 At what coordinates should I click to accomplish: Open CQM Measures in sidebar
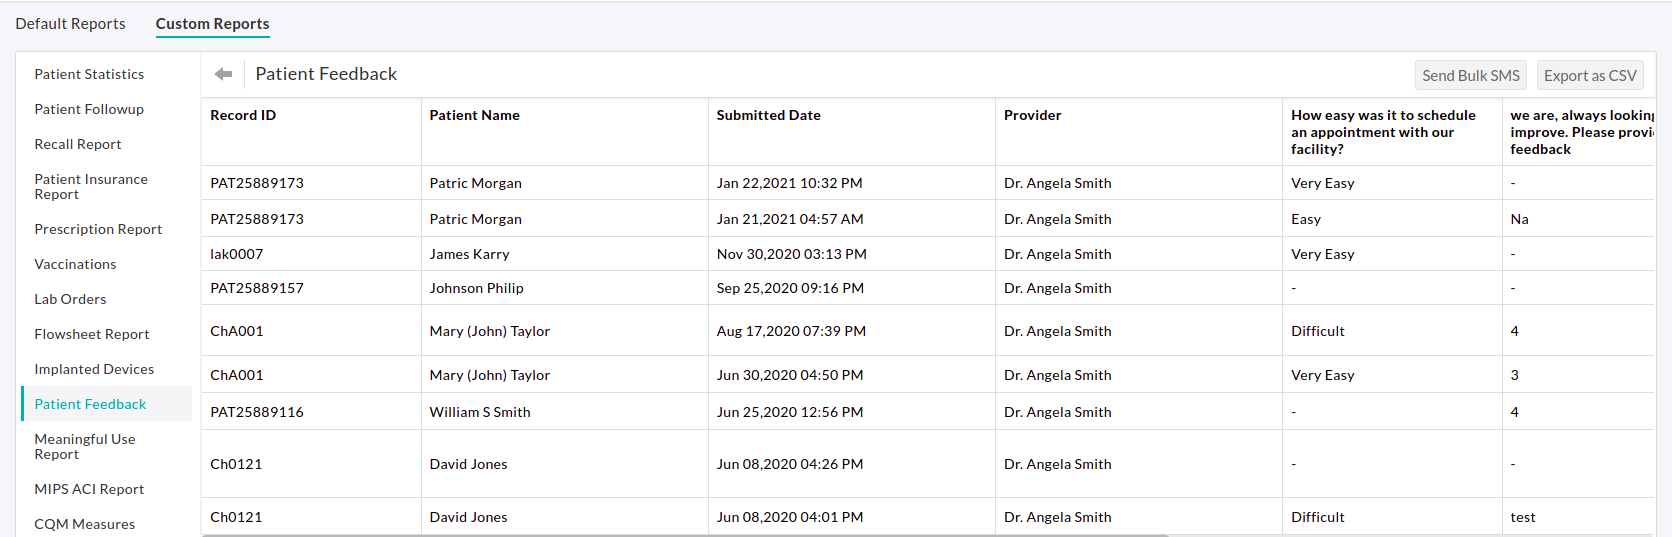point(85,524)
